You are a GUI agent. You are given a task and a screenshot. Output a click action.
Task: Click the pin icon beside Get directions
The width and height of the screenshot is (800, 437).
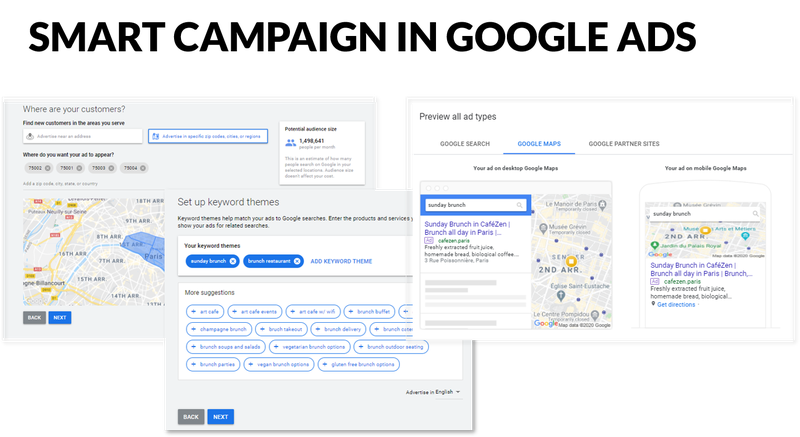(653, 304)
